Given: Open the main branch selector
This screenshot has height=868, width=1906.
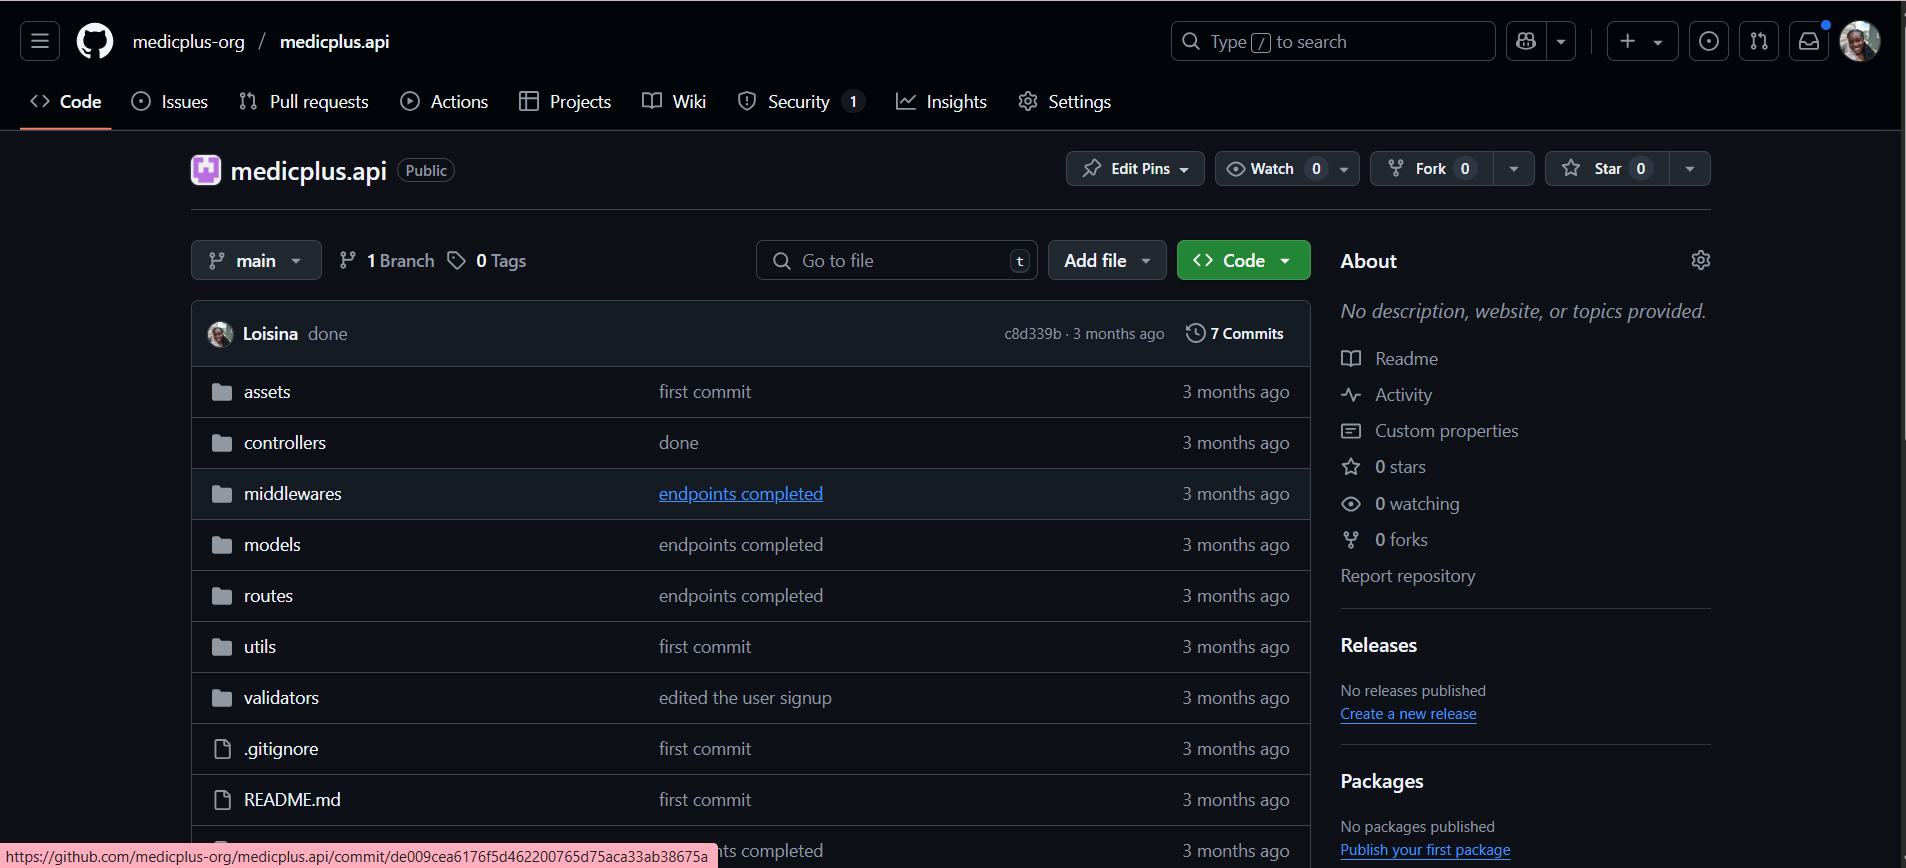Looking at the screenshot, I should point(256,260).
